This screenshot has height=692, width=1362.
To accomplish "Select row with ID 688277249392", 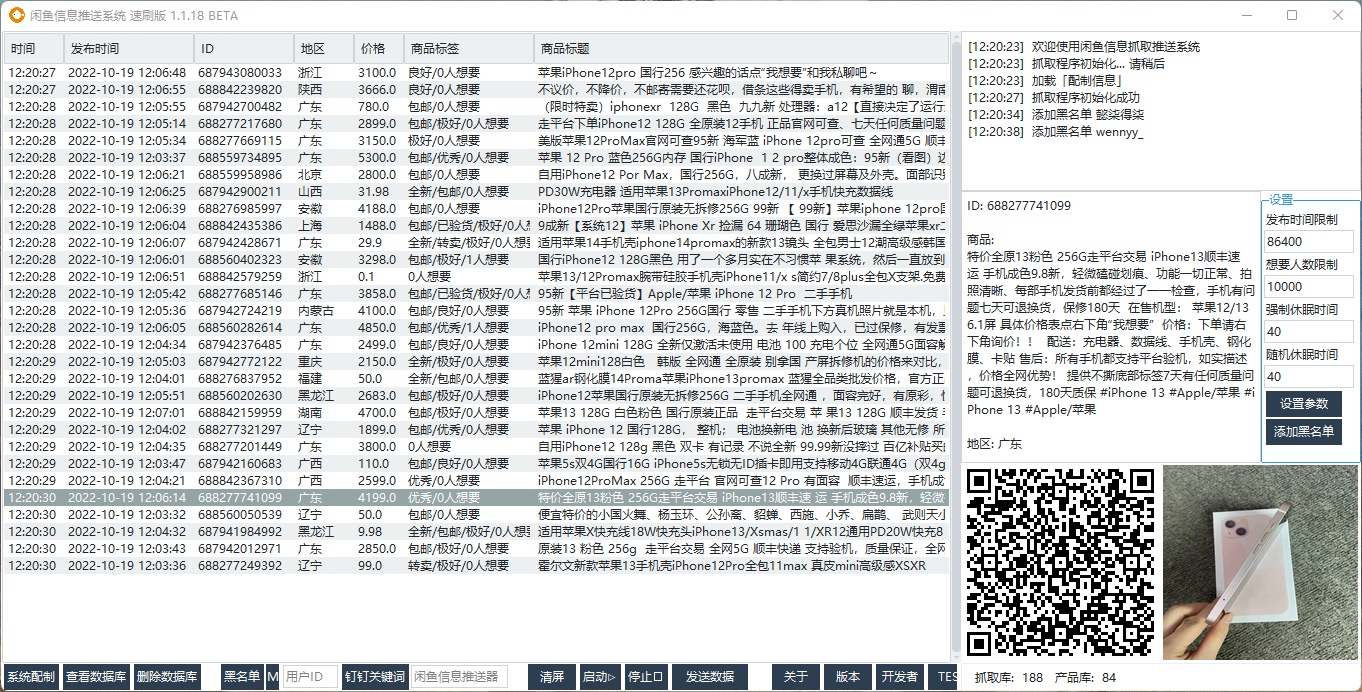I will click(476, 566).
